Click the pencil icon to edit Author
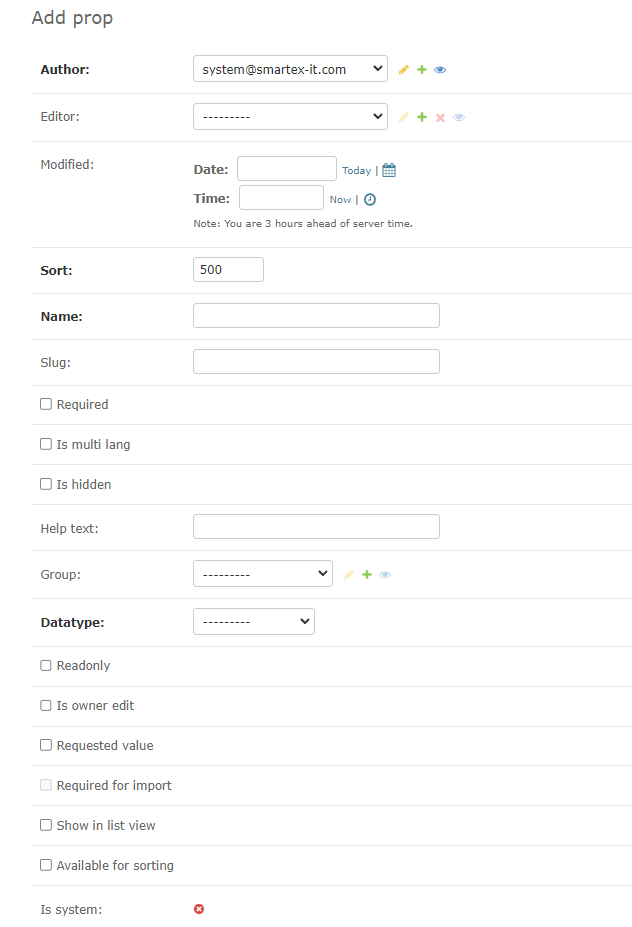 coord(404,70)
